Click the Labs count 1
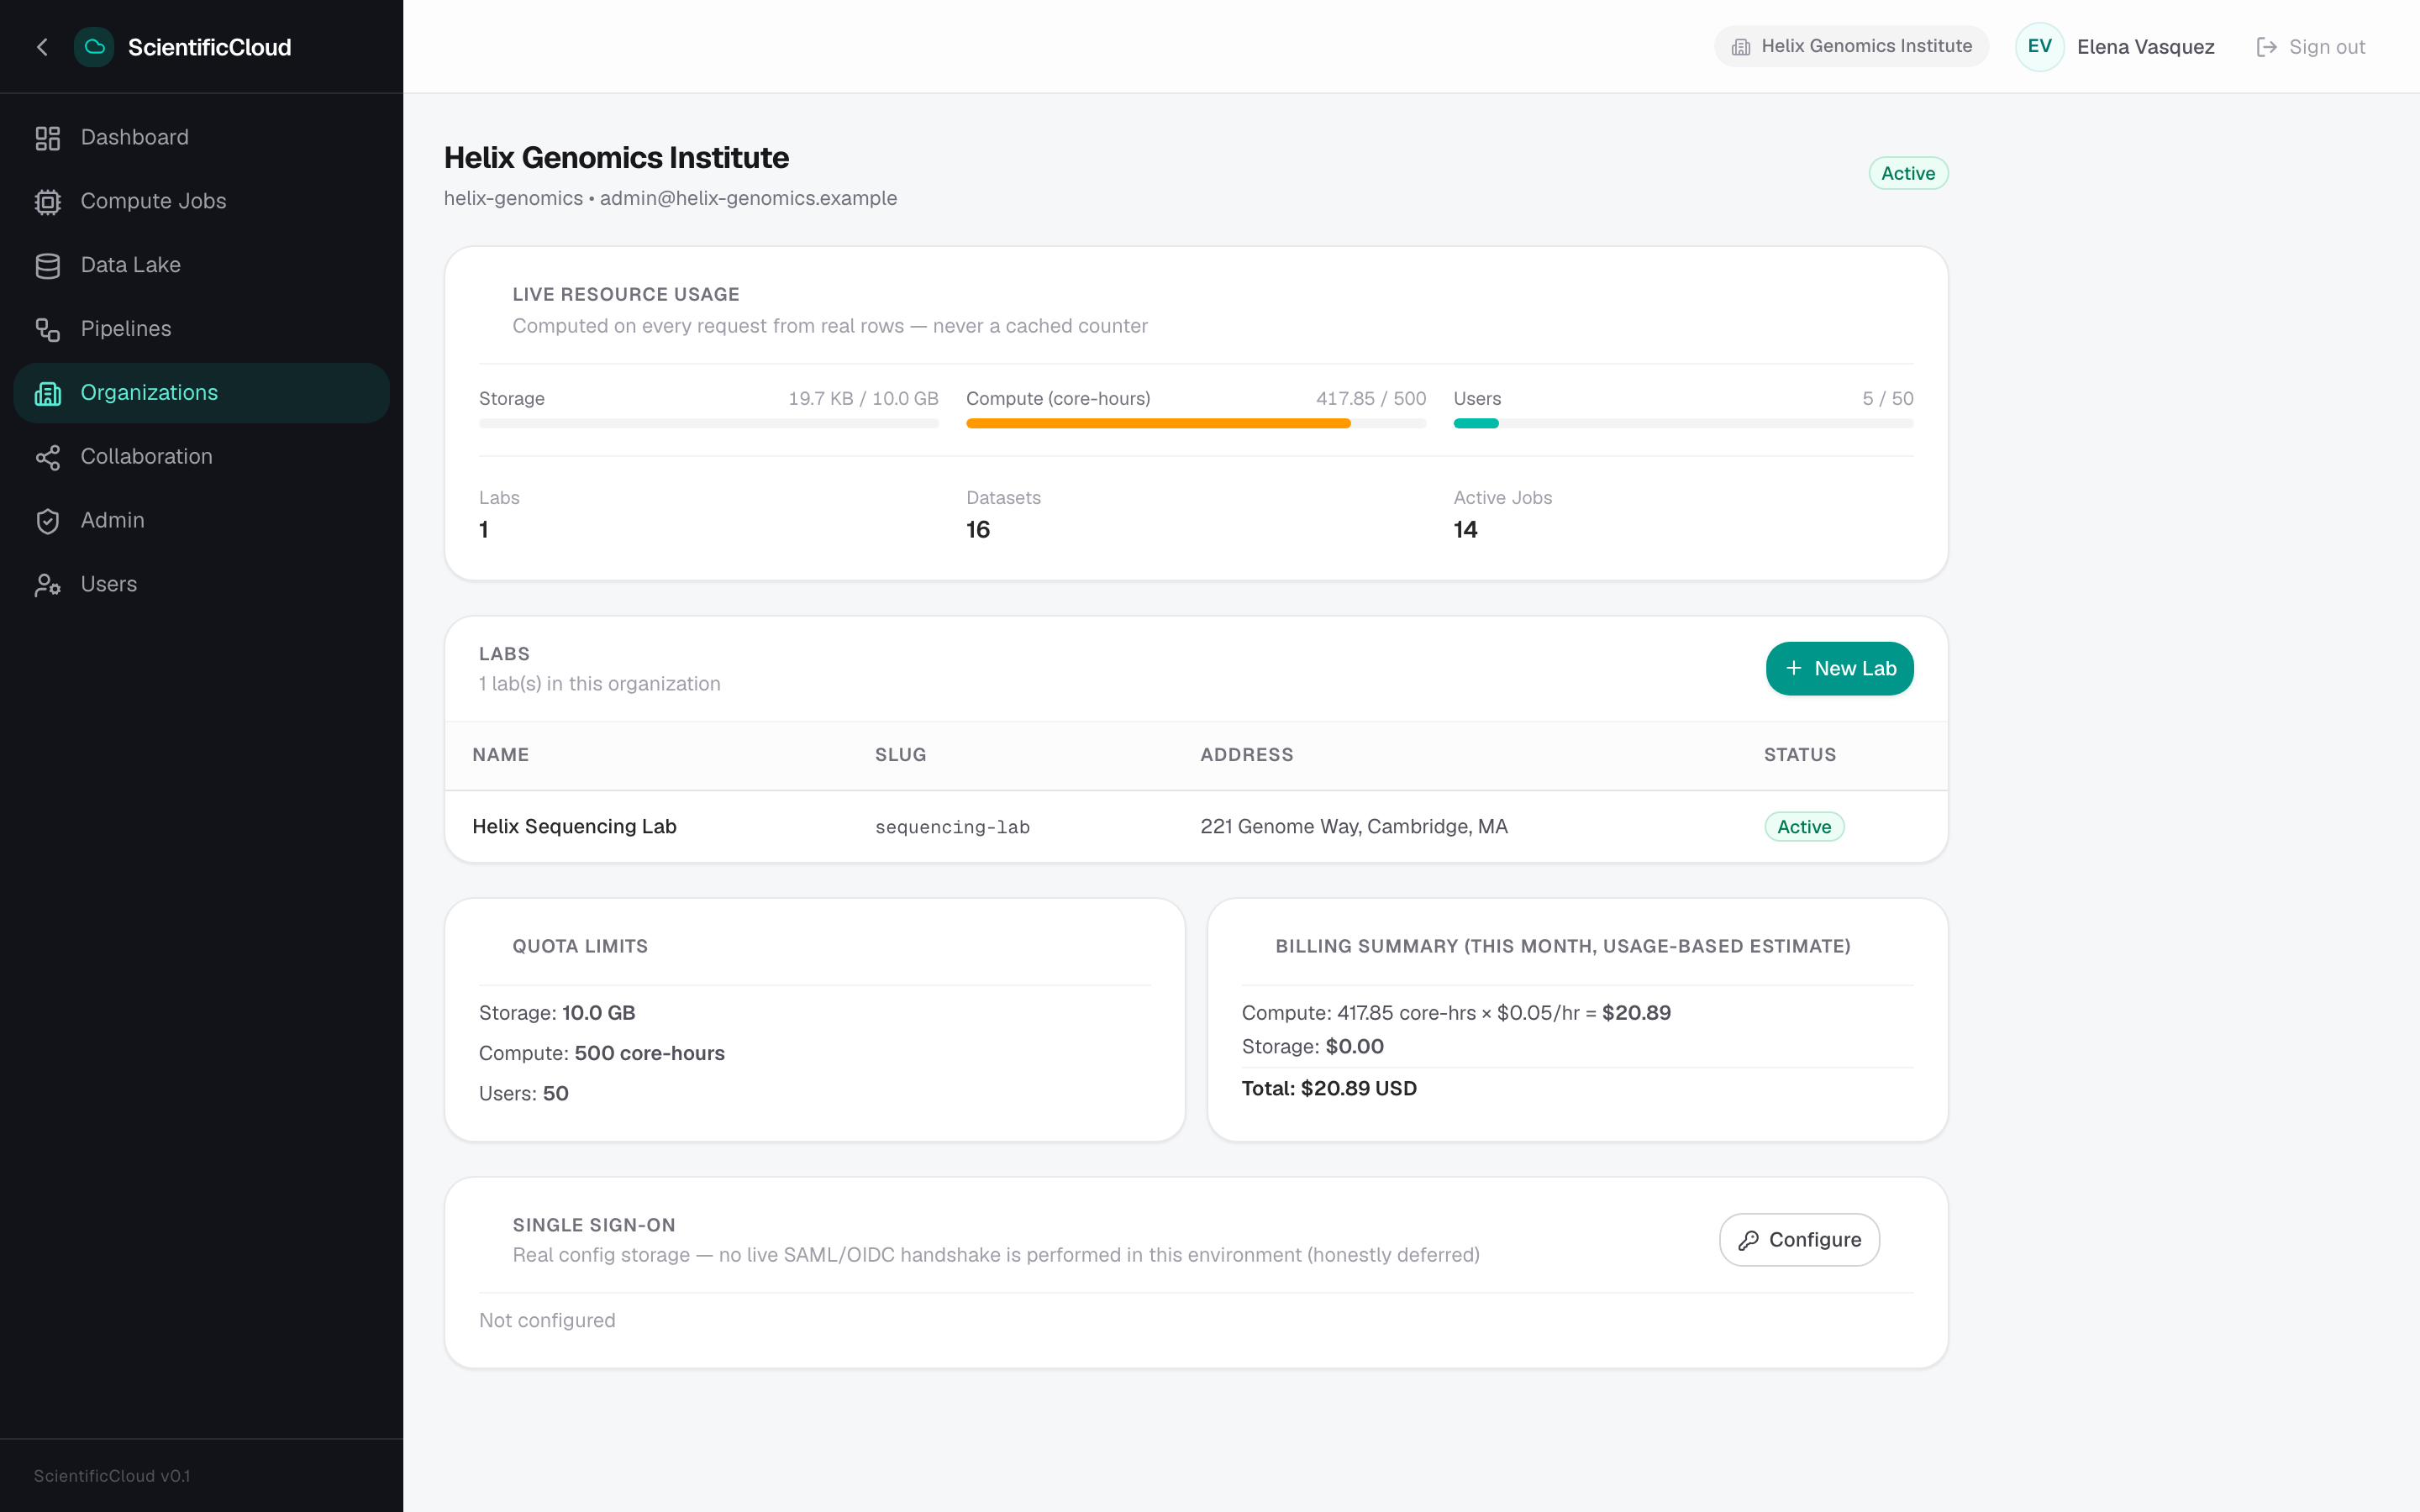 coord(484,530)
